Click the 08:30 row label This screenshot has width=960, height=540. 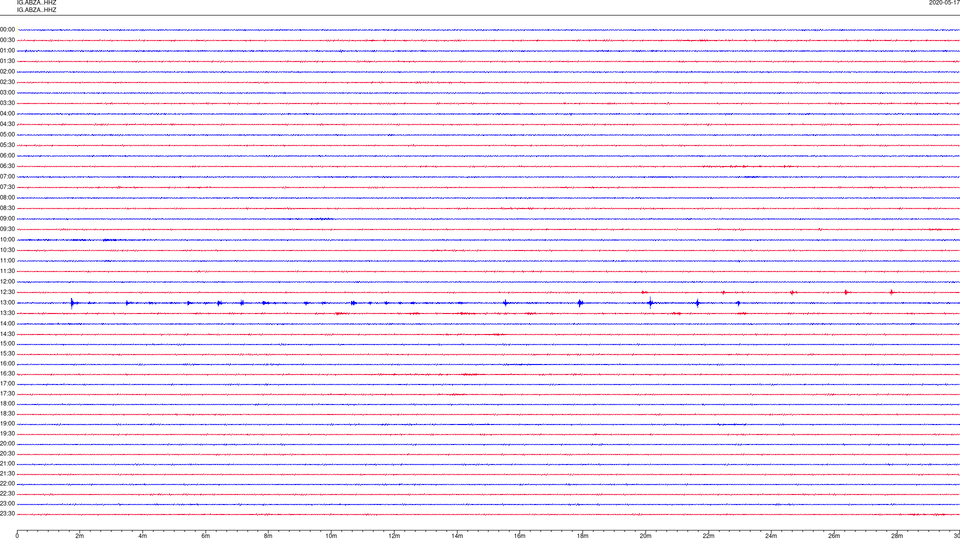(x=7, y=208)
